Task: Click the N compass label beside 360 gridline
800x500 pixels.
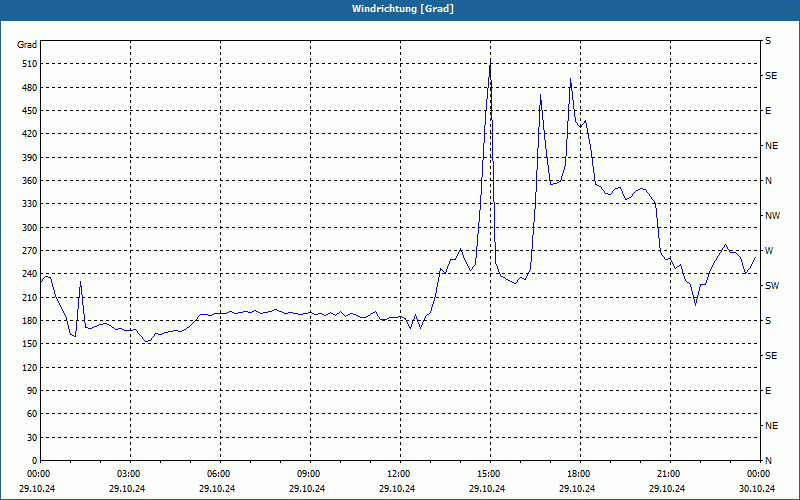Action: click(769, 181)
